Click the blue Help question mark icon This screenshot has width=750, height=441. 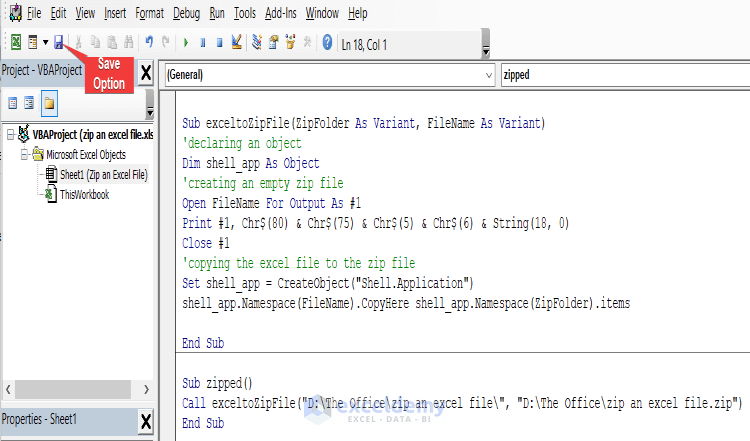click(x=327, y=43)
